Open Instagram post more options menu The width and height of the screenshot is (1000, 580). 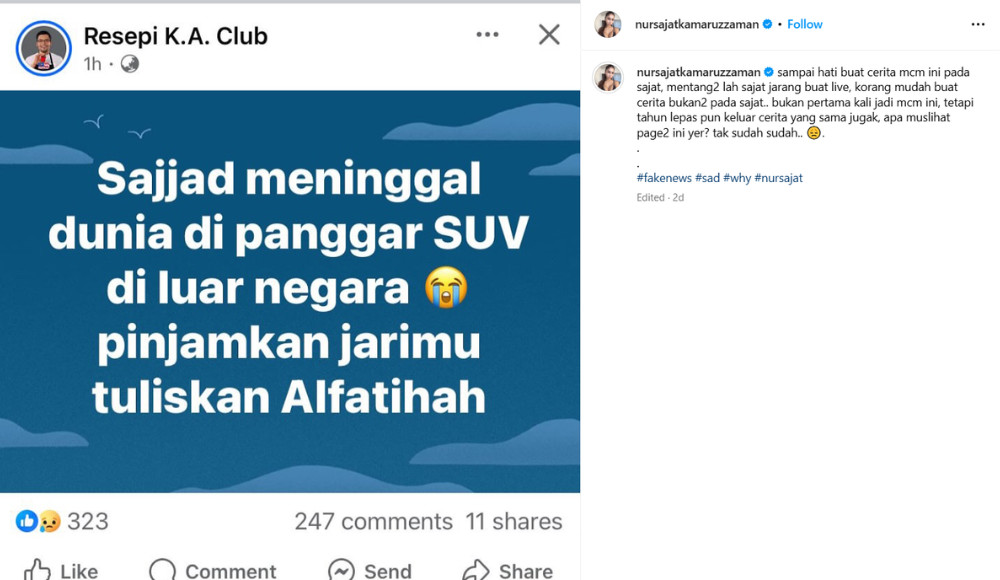click(978, 24)
